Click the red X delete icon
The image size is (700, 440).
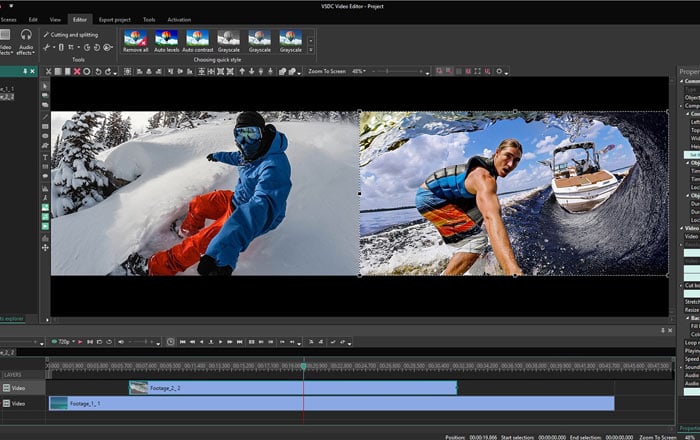(x=77, y=71)
